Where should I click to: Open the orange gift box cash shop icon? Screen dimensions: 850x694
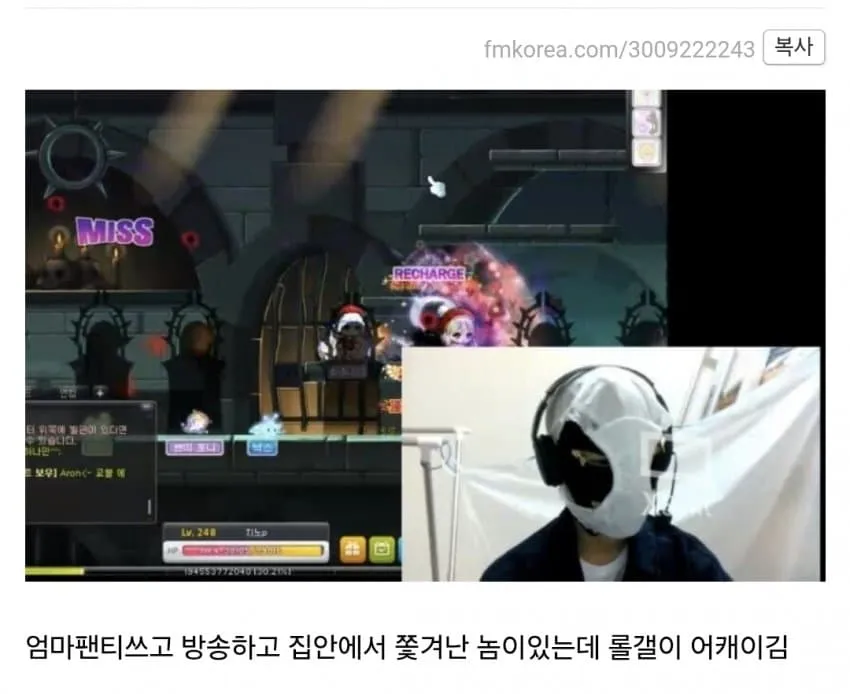pyautogui.click(x=352, y=550)
